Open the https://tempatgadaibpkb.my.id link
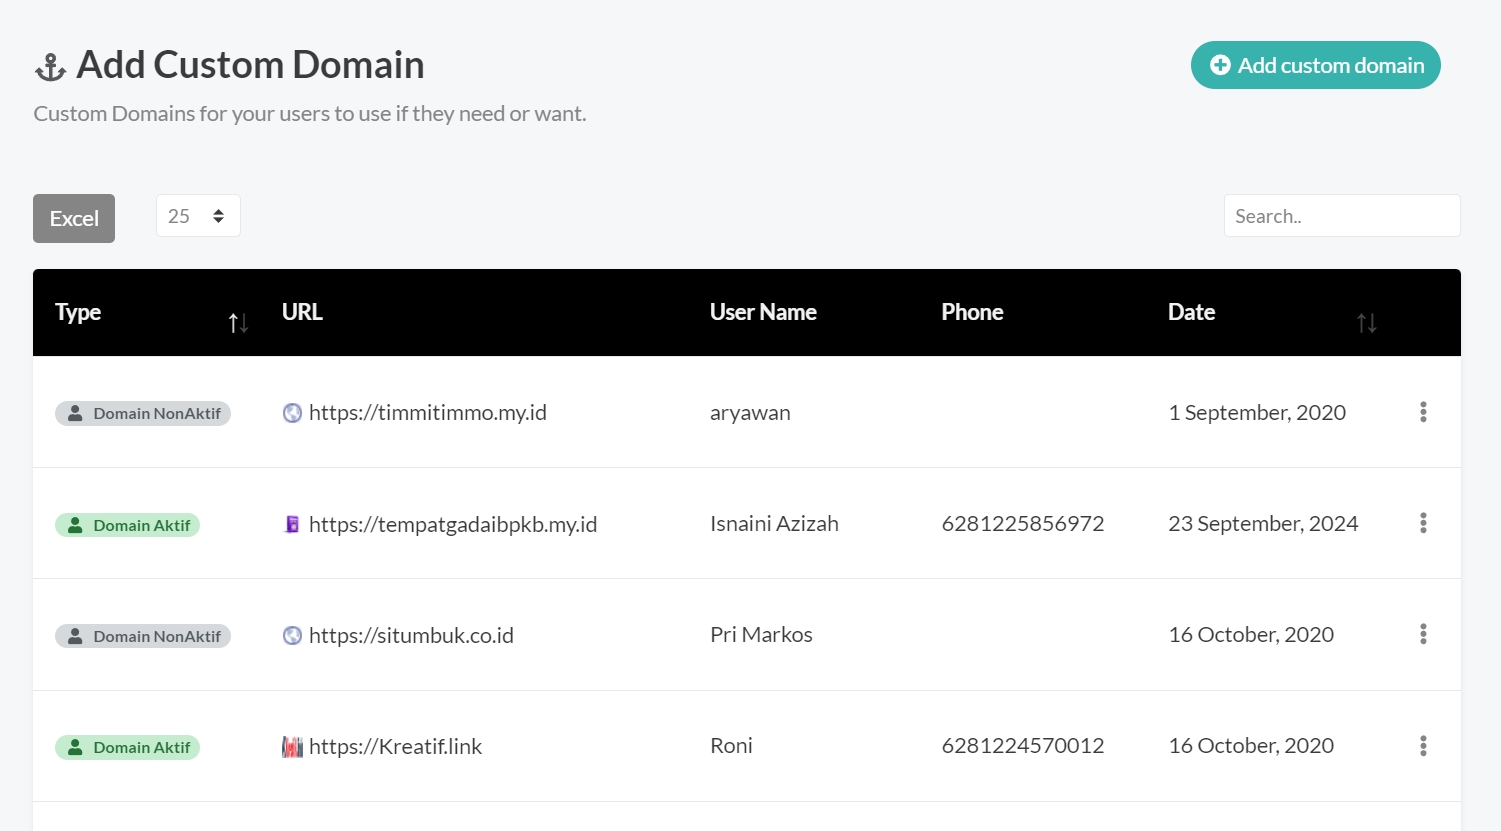This screenshot has width=1501, height=831. pos(452,524)
